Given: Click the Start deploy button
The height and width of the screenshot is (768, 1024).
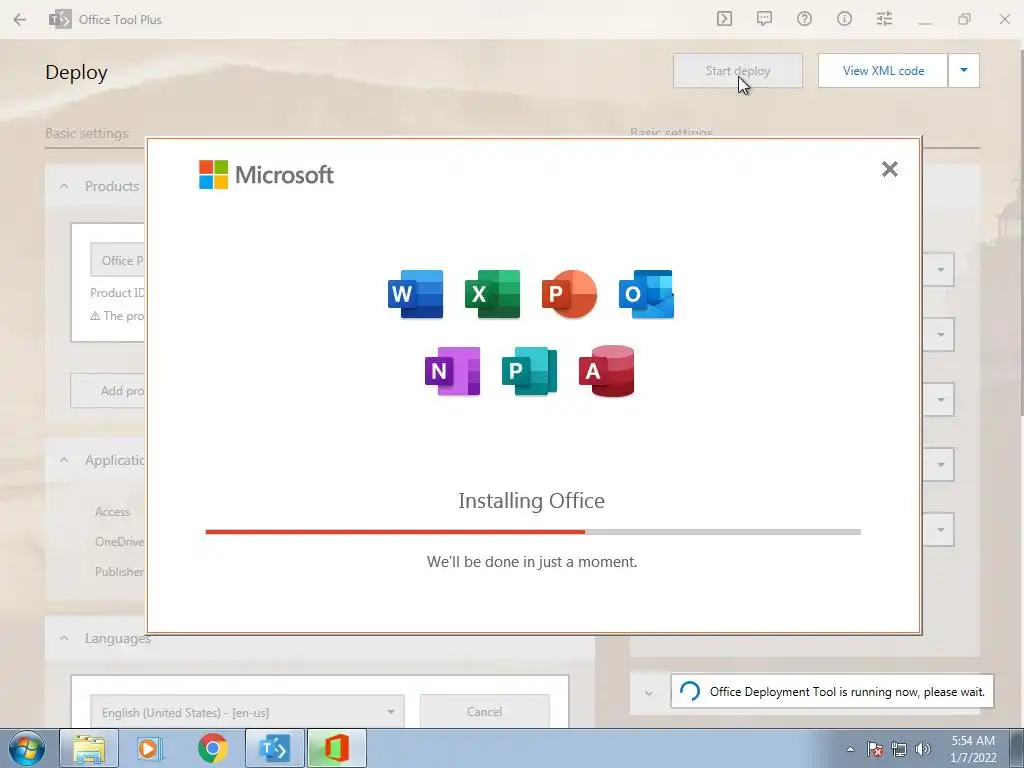Looking at the screenshot, I should click(x=738, y=71).
